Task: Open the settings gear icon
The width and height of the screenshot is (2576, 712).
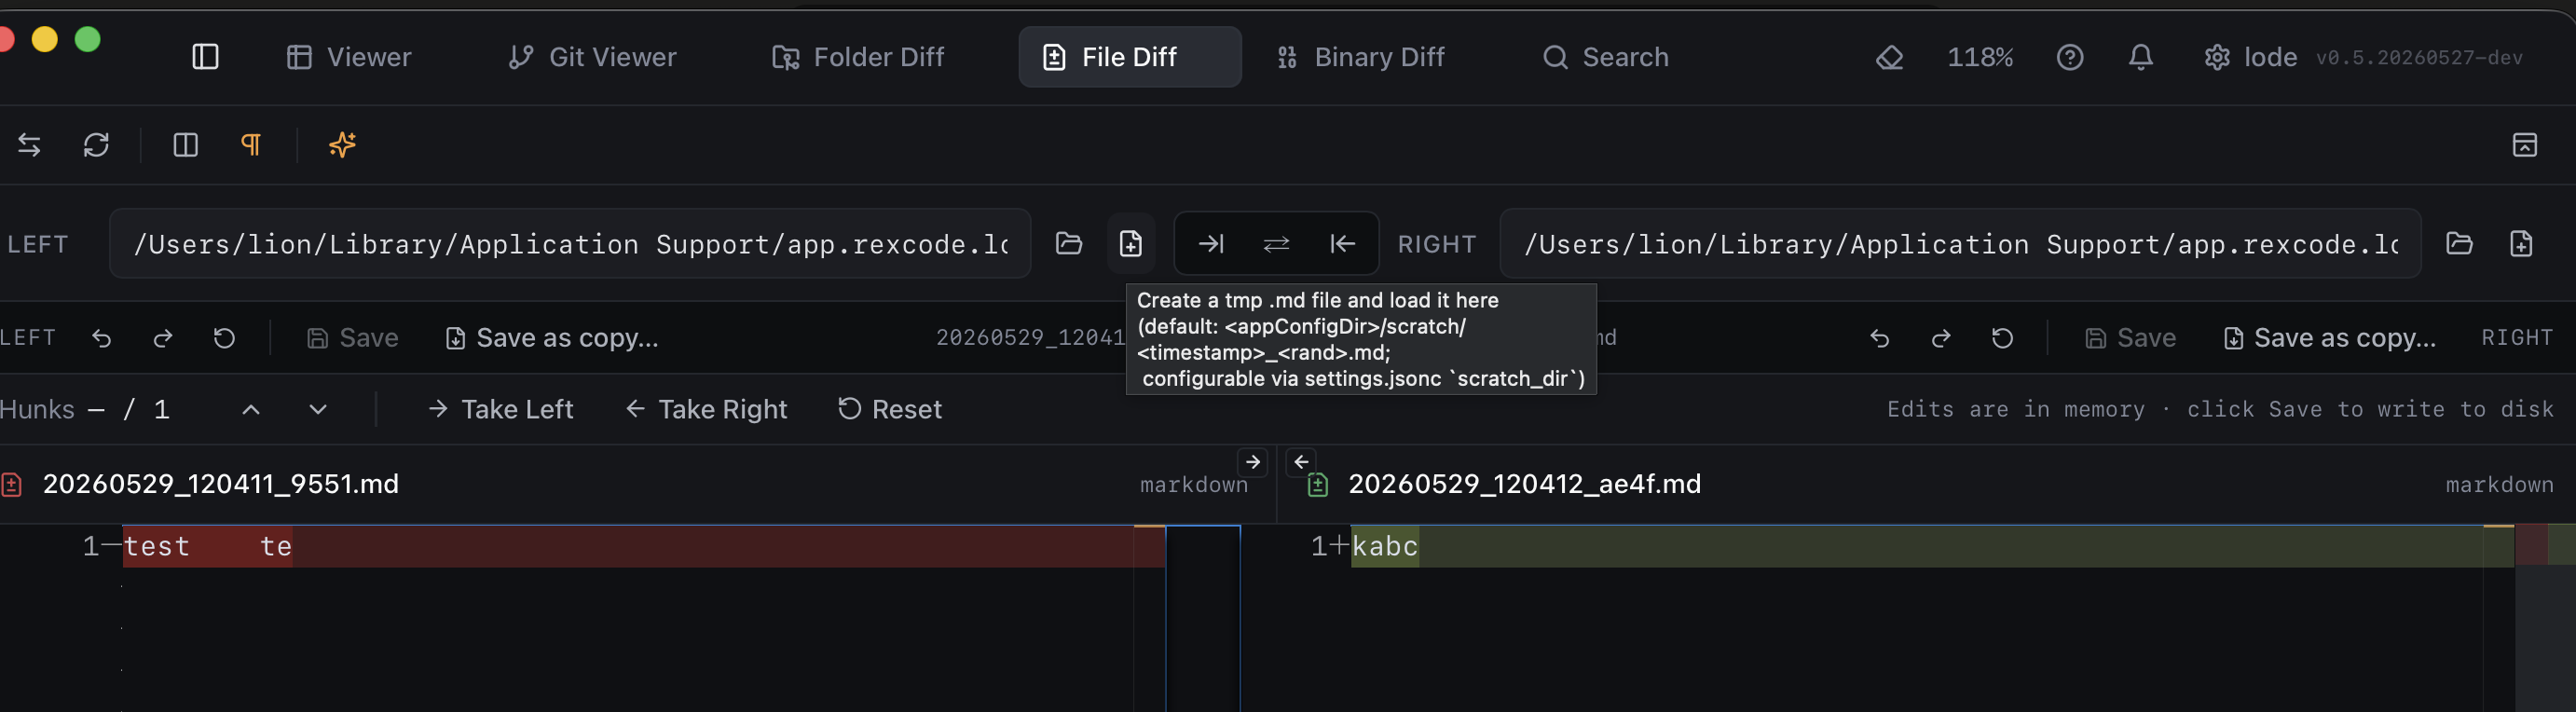Action: click(2217, 58)
